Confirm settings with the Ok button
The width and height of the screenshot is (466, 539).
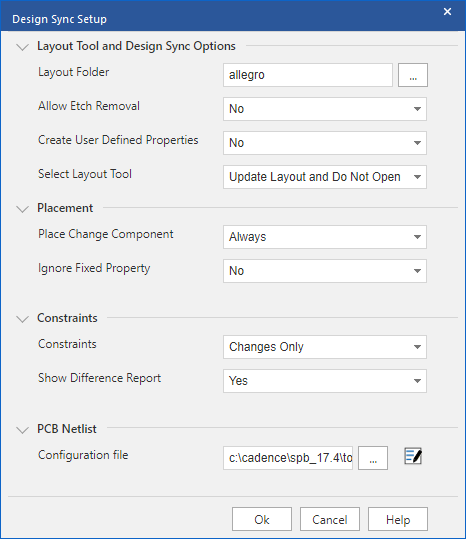(x=262, y=519)
